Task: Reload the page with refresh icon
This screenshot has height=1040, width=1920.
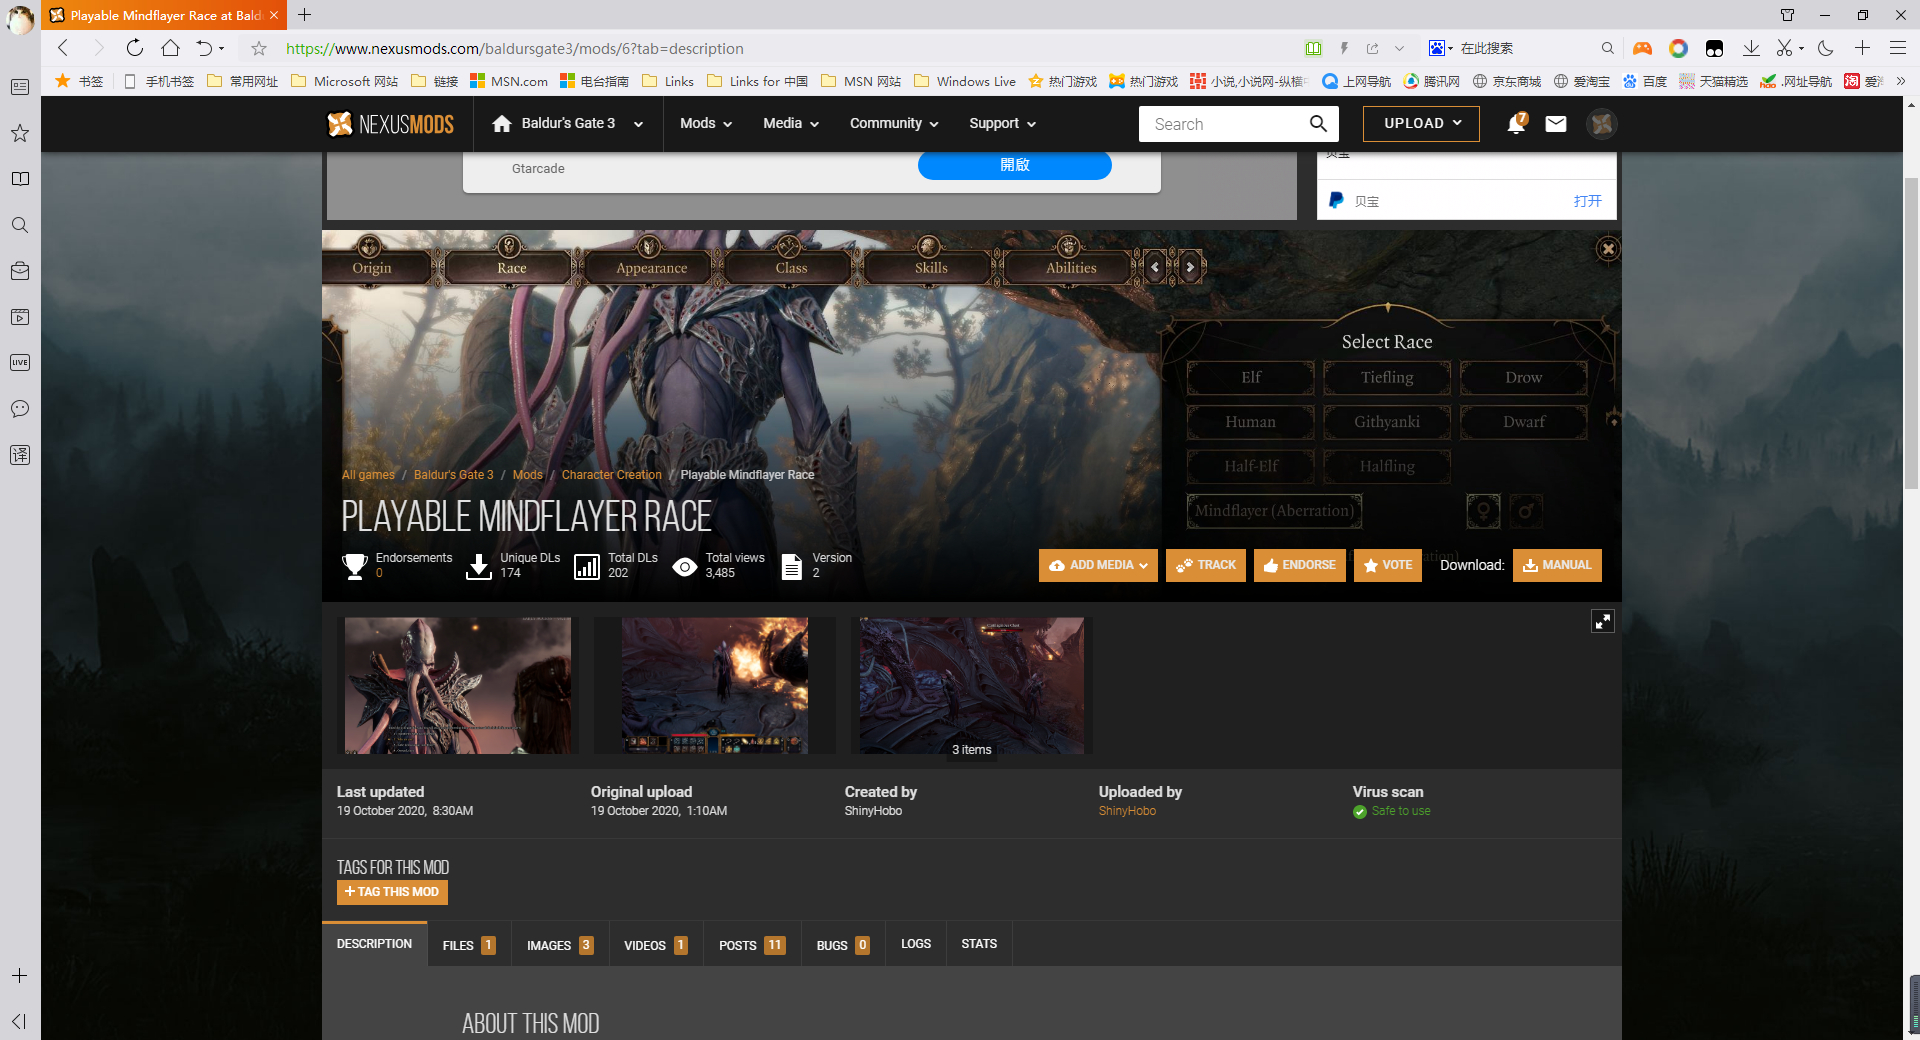Action: point(134,48)
